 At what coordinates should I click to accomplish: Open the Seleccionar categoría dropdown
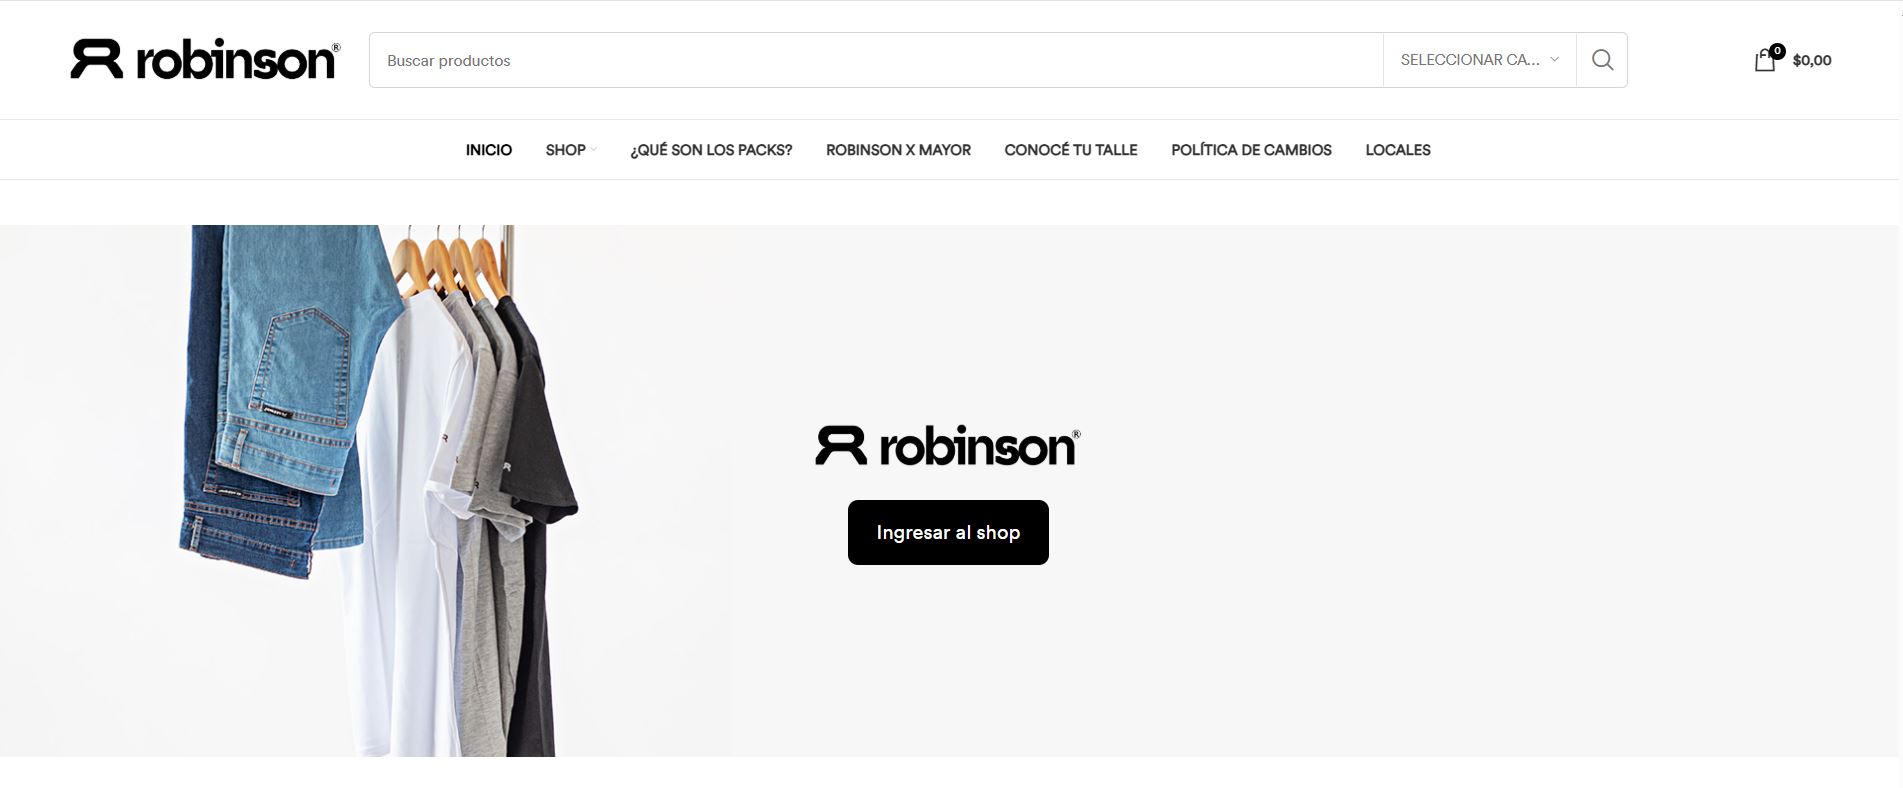click(x=1480, y=60)
